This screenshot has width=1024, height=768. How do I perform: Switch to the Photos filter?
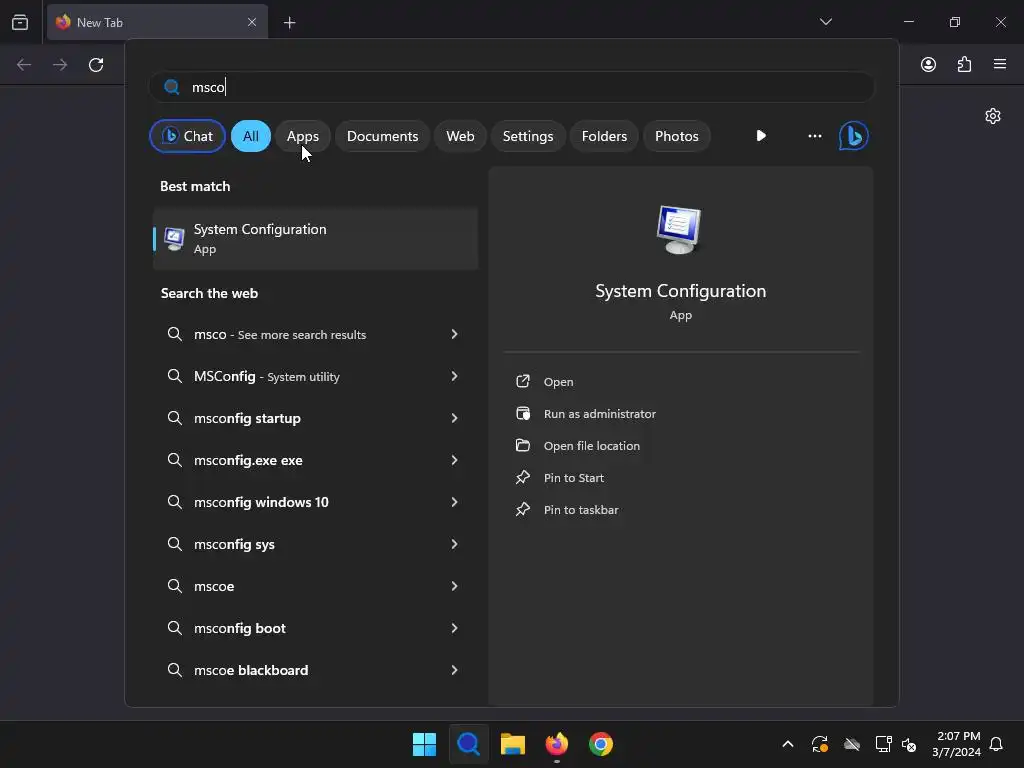click(x=677, y=136)
